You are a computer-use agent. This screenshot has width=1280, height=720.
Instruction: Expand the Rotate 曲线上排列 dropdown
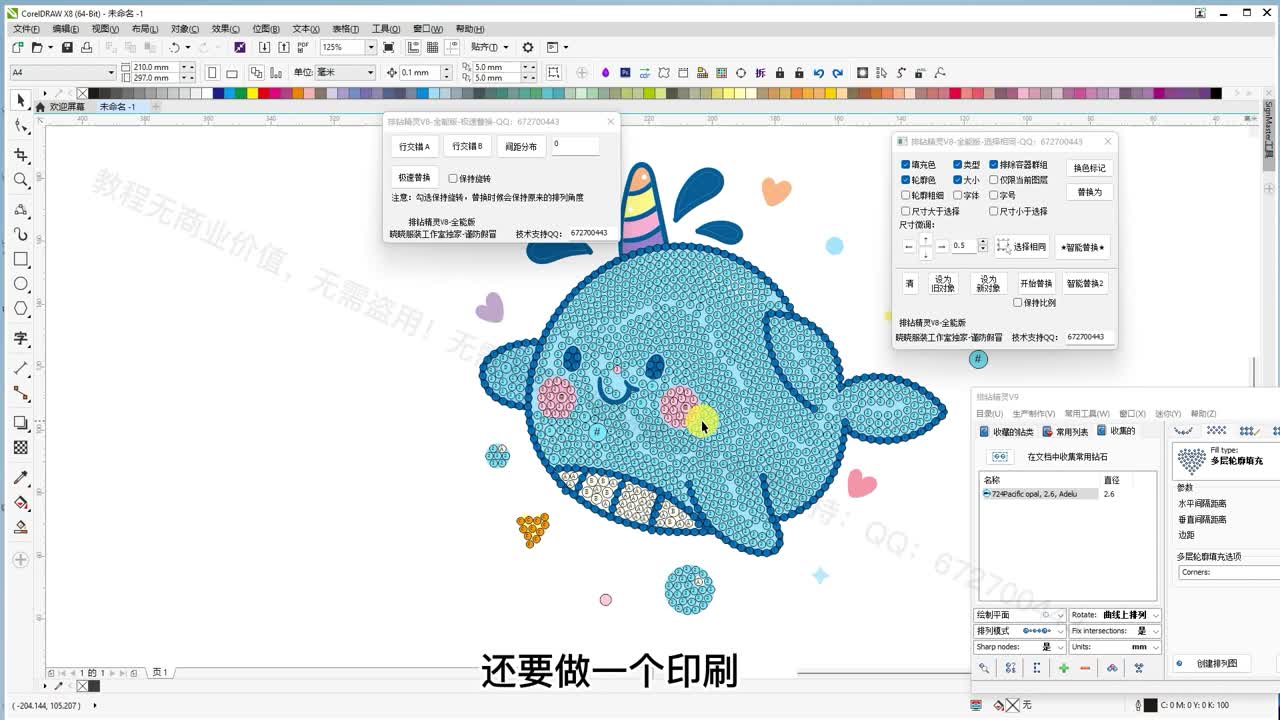click(1155, 615)
